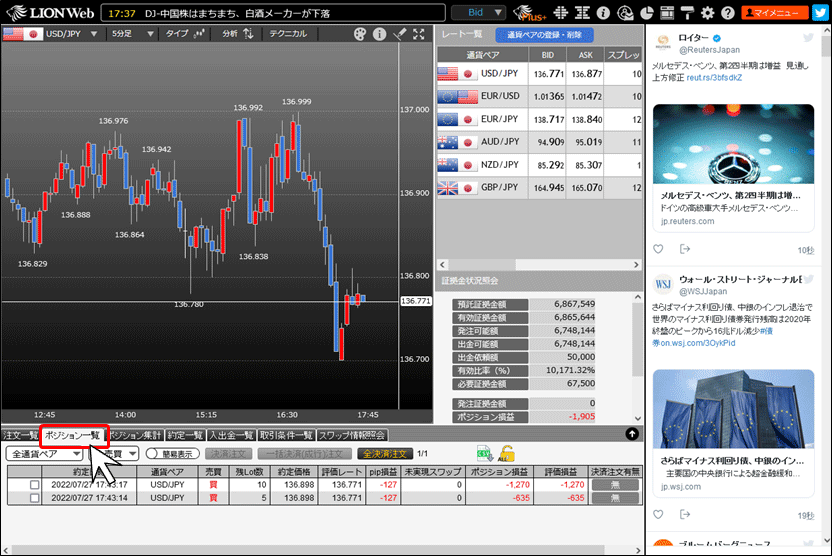The image size is (832, 556).
Task: Open chart color palette icon
Action: pyautogui.click(x=360, y=34)
